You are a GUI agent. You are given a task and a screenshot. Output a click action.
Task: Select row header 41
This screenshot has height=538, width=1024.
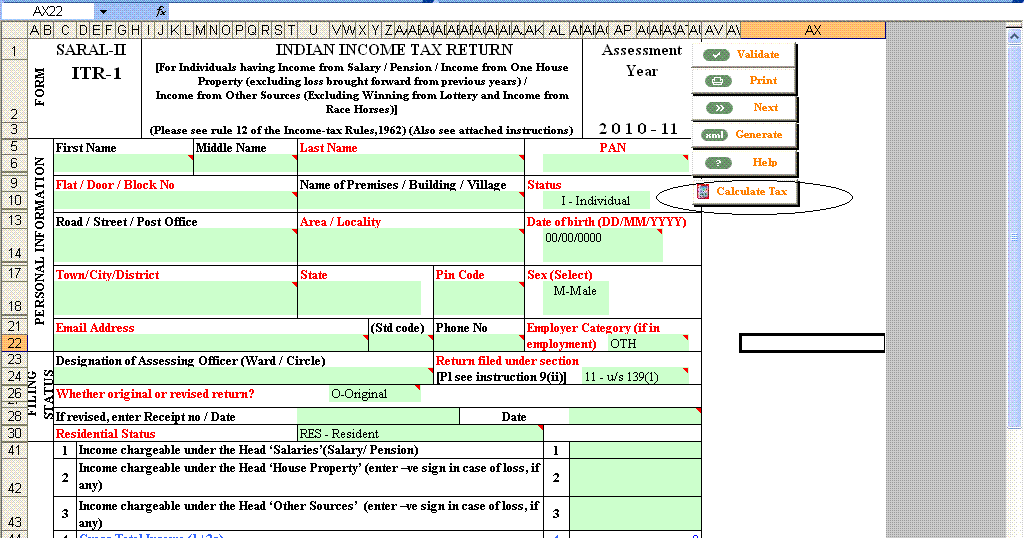14,450
